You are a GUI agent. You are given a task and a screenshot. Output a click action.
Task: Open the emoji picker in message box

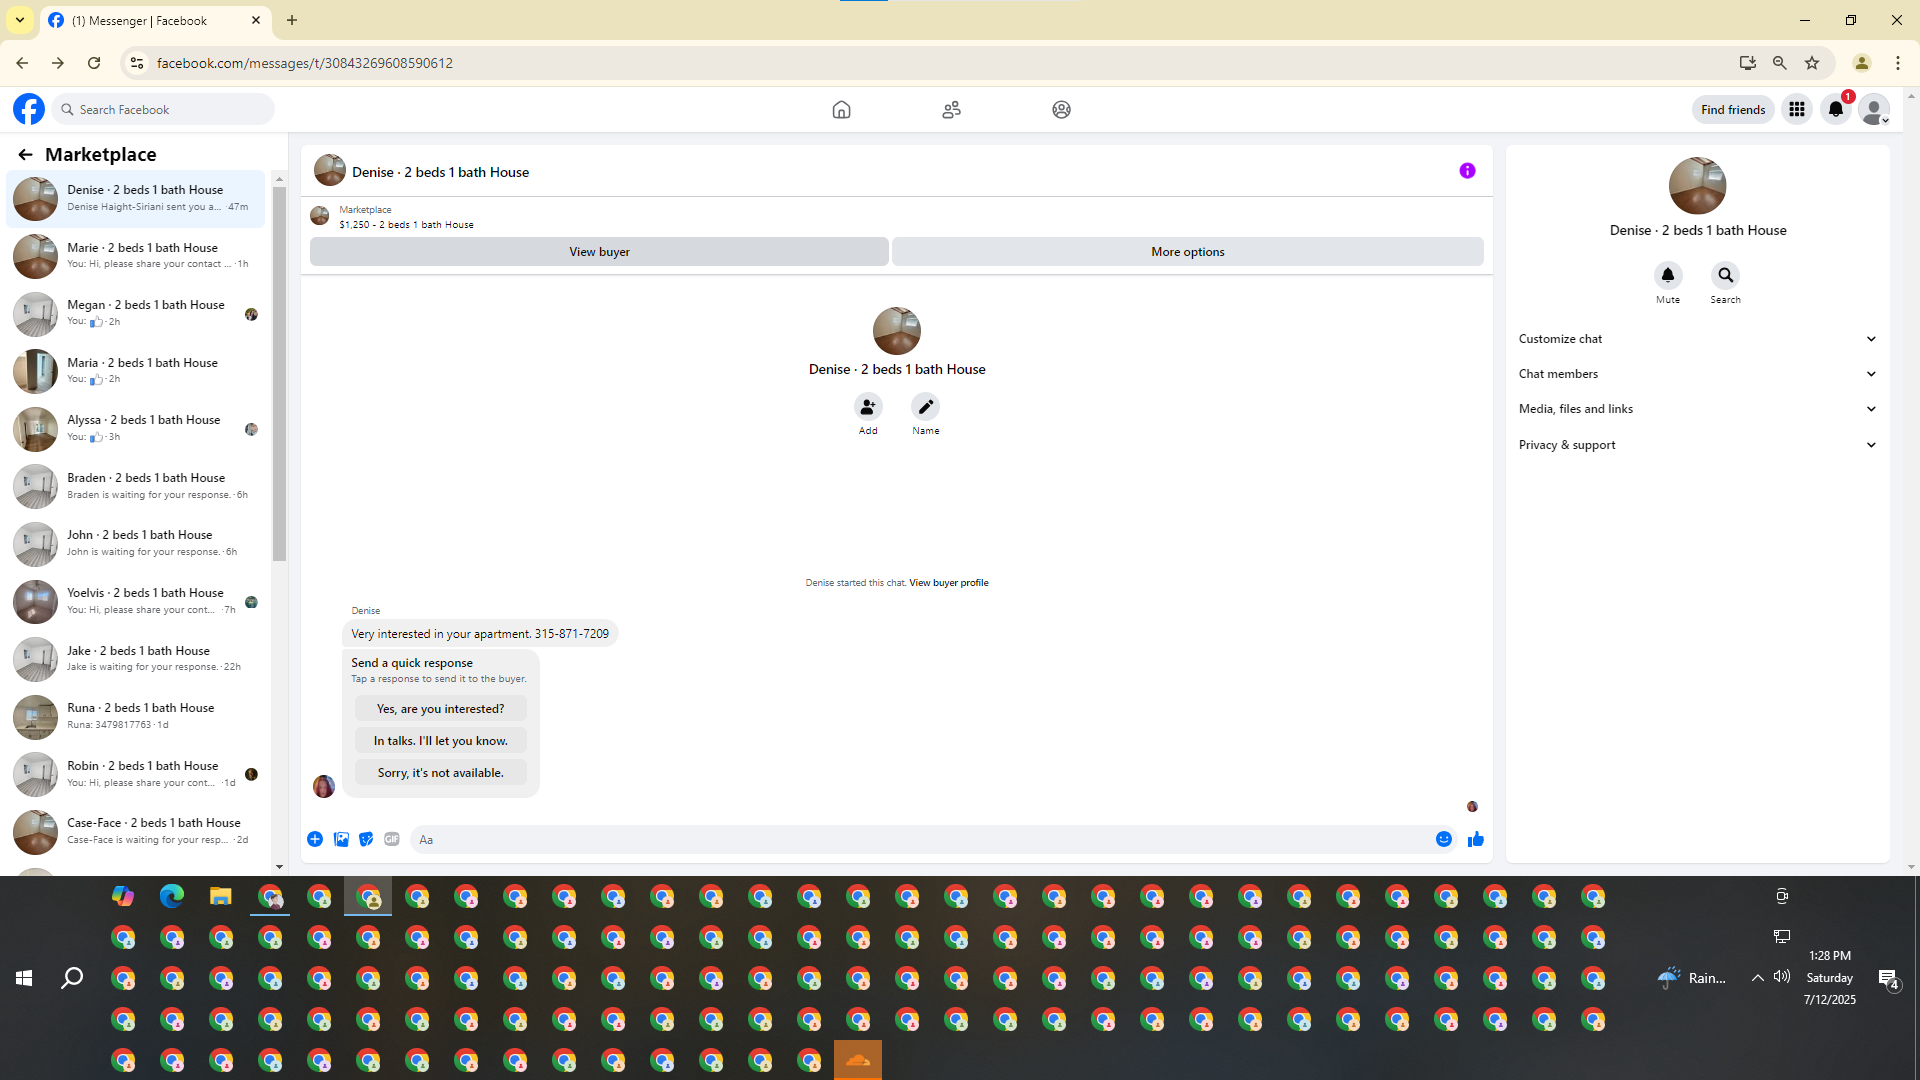click(1443, 839)
